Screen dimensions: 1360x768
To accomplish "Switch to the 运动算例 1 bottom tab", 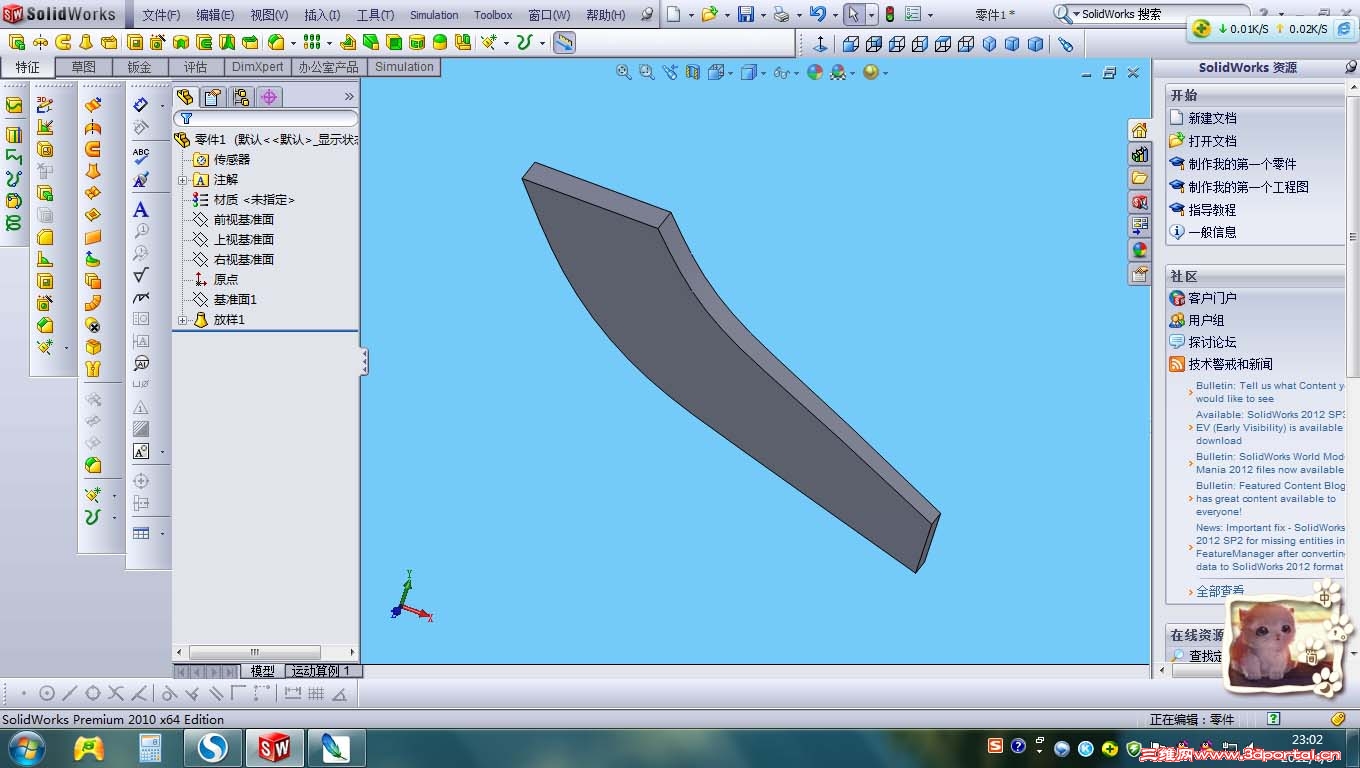I will point(321,671).
